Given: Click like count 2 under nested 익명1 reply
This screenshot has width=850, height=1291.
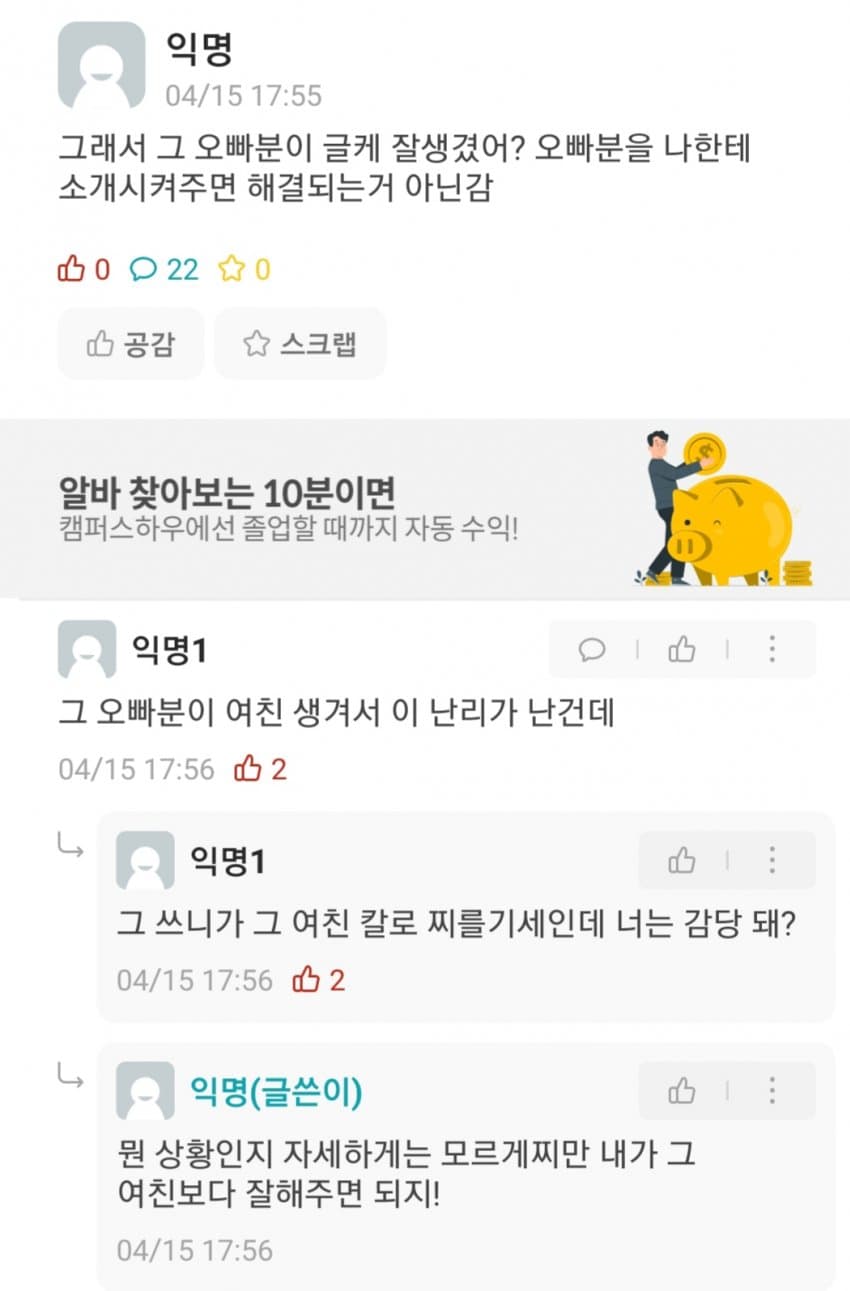Looking at the screenshot, I should (x=319, y=980).
